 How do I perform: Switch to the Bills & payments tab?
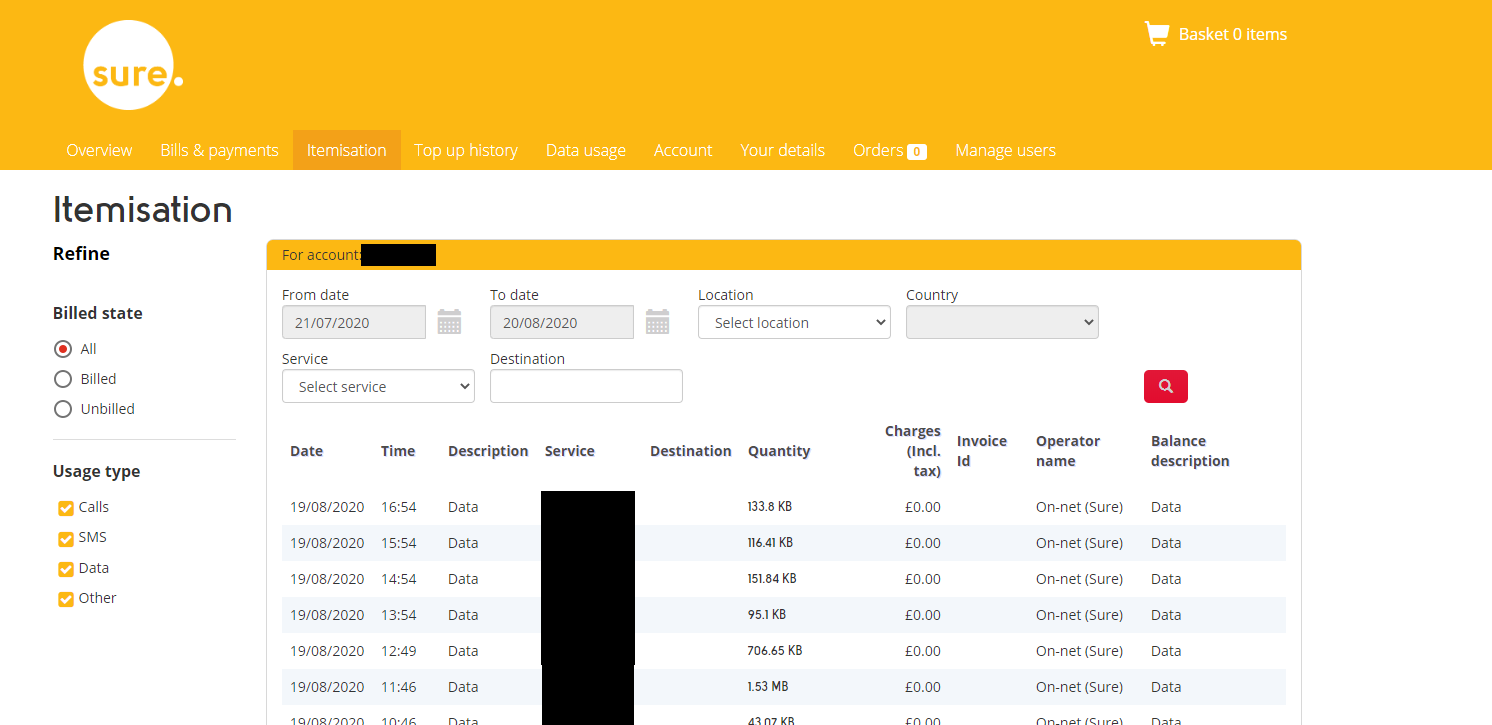219,150
